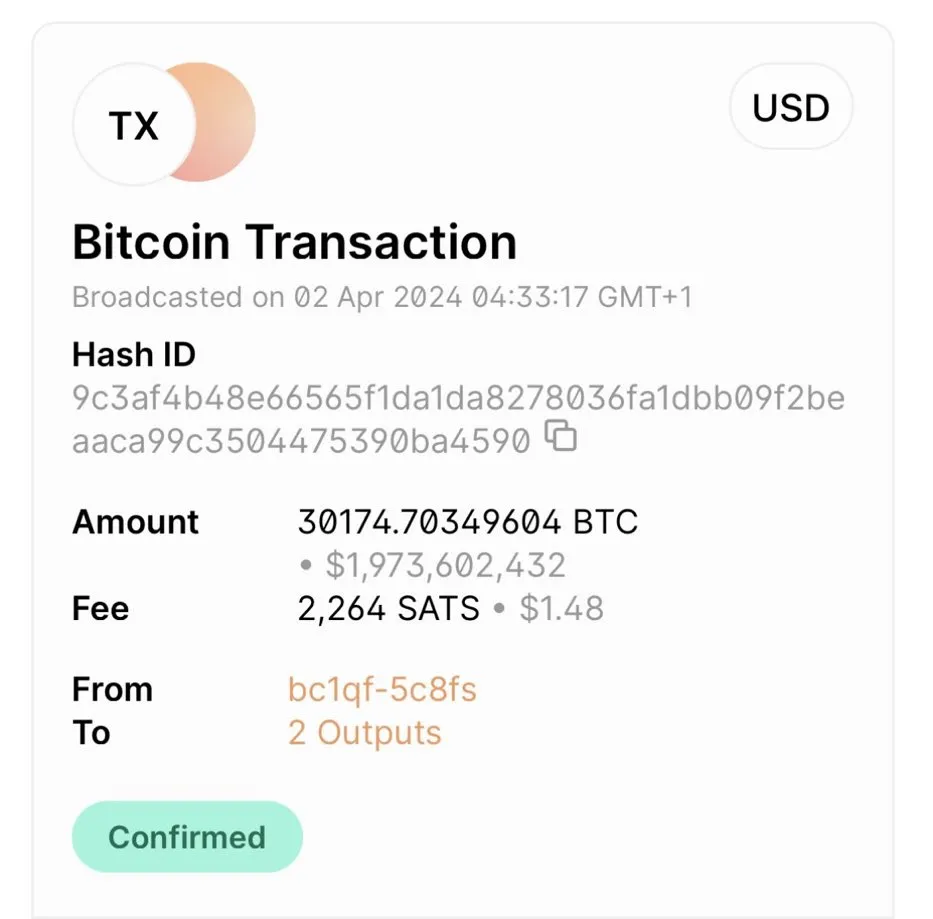
Task: Click the From label
Action: [x=112, y=690]
